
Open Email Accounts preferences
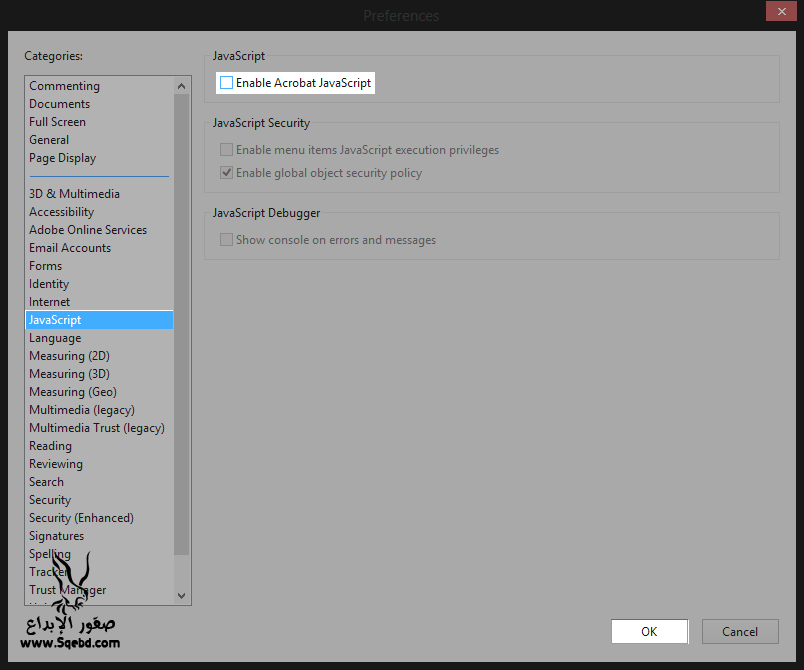pyautogui.click(x=70, y=248)
